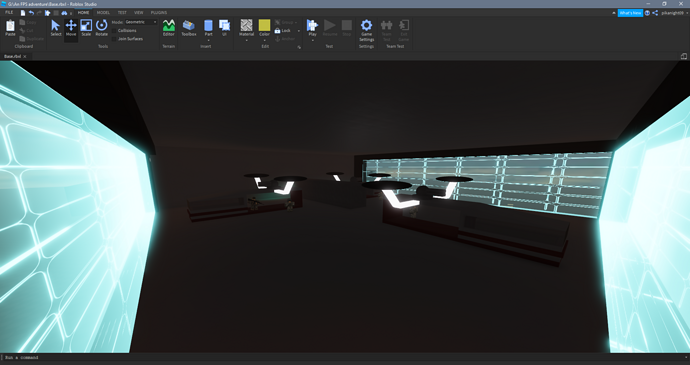
Task: Open the Edit group launcher arrow
Action: point(299,47)
